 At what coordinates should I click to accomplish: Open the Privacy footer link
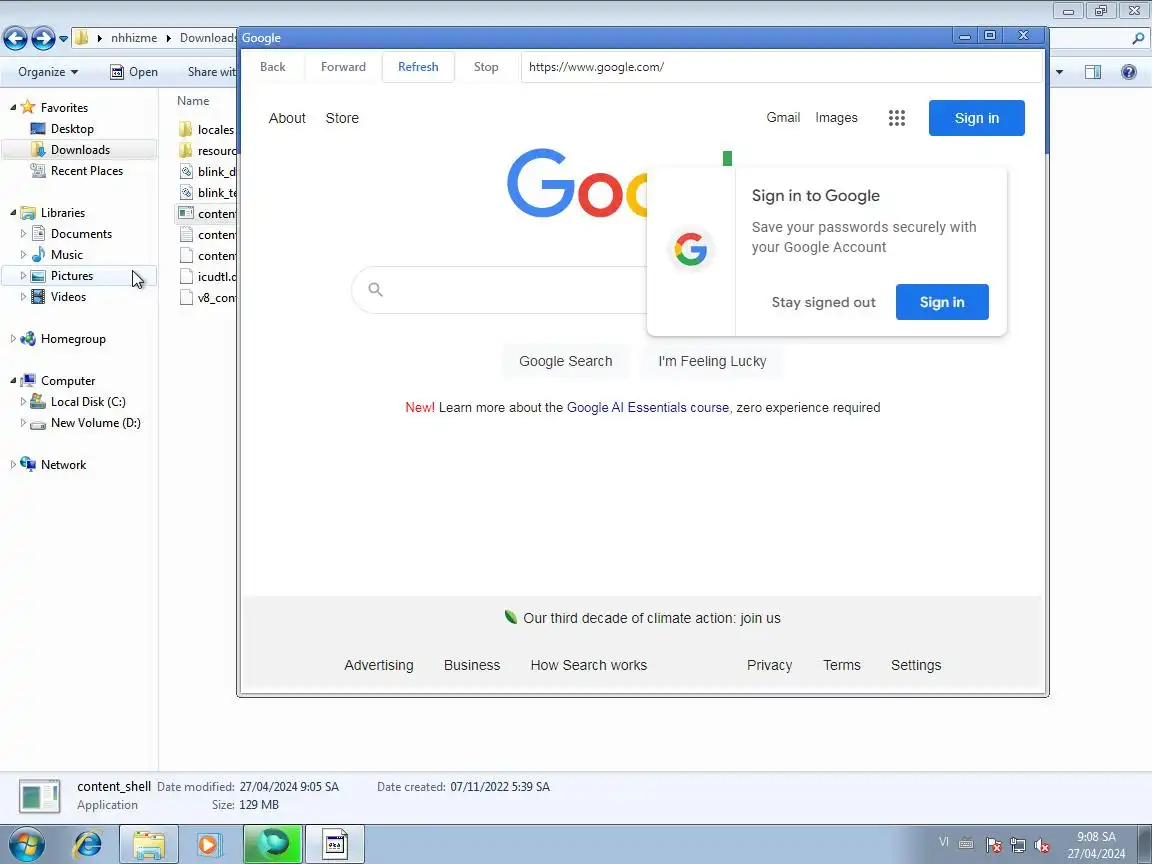[x=769, y=665]
